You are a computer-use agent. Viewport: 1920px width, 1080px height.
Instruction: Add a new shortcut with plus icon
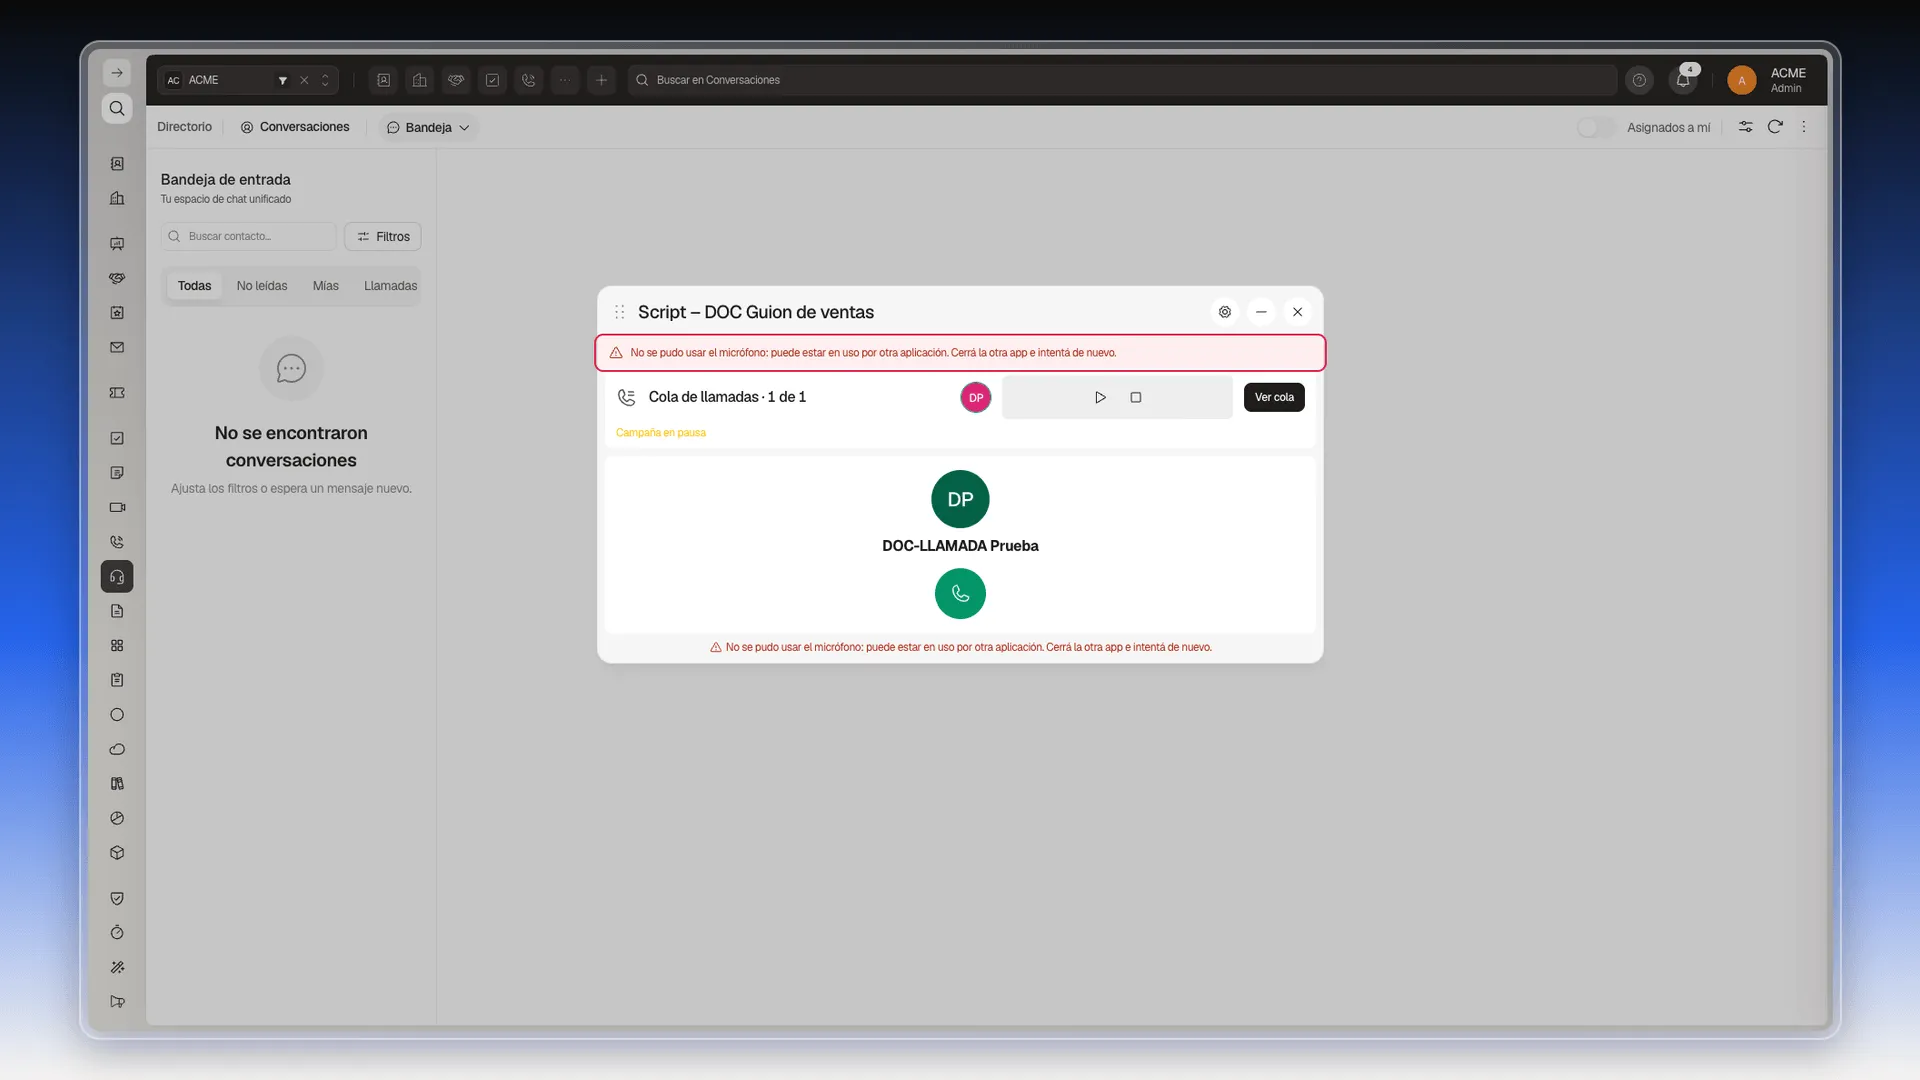click(601, 80)
